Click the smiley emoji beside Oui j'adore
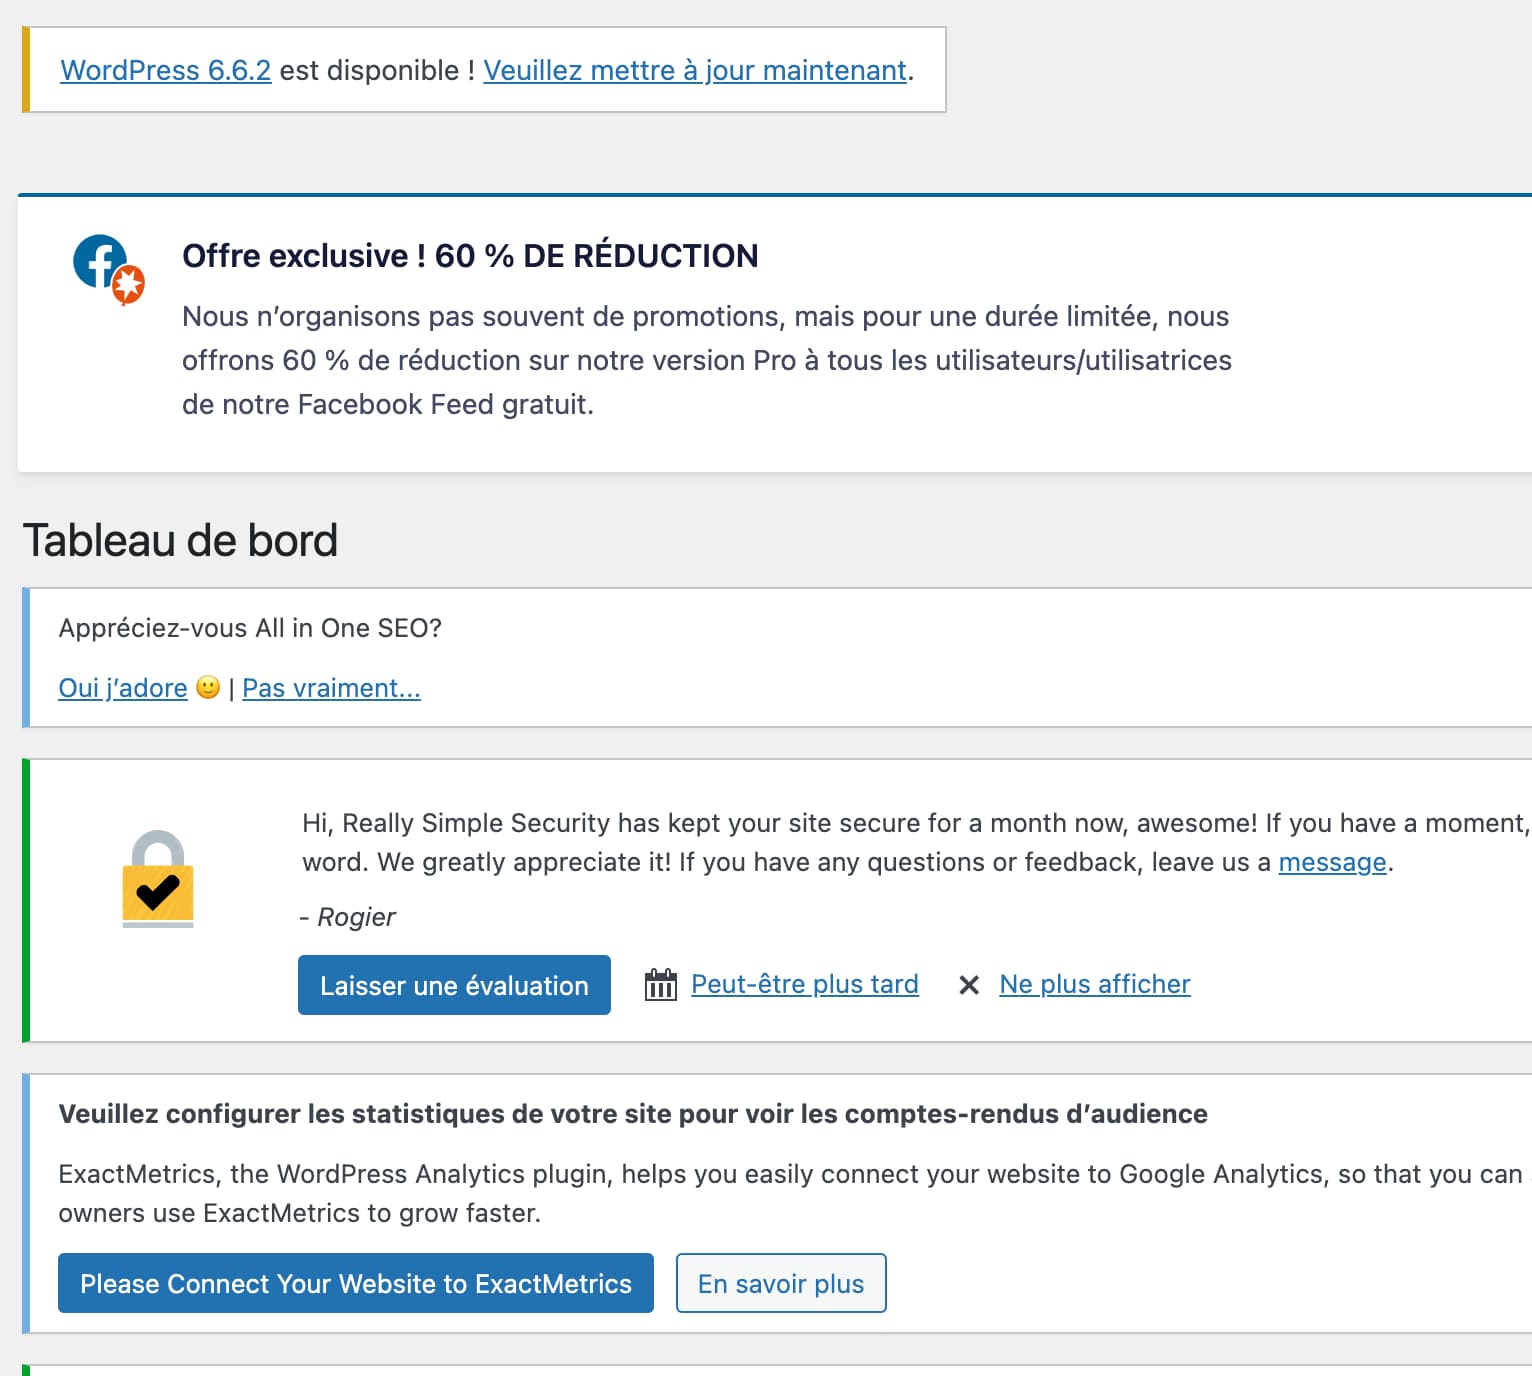Image resolution: width=1532 pixels, height=1376 pixels. coord(208,687)
